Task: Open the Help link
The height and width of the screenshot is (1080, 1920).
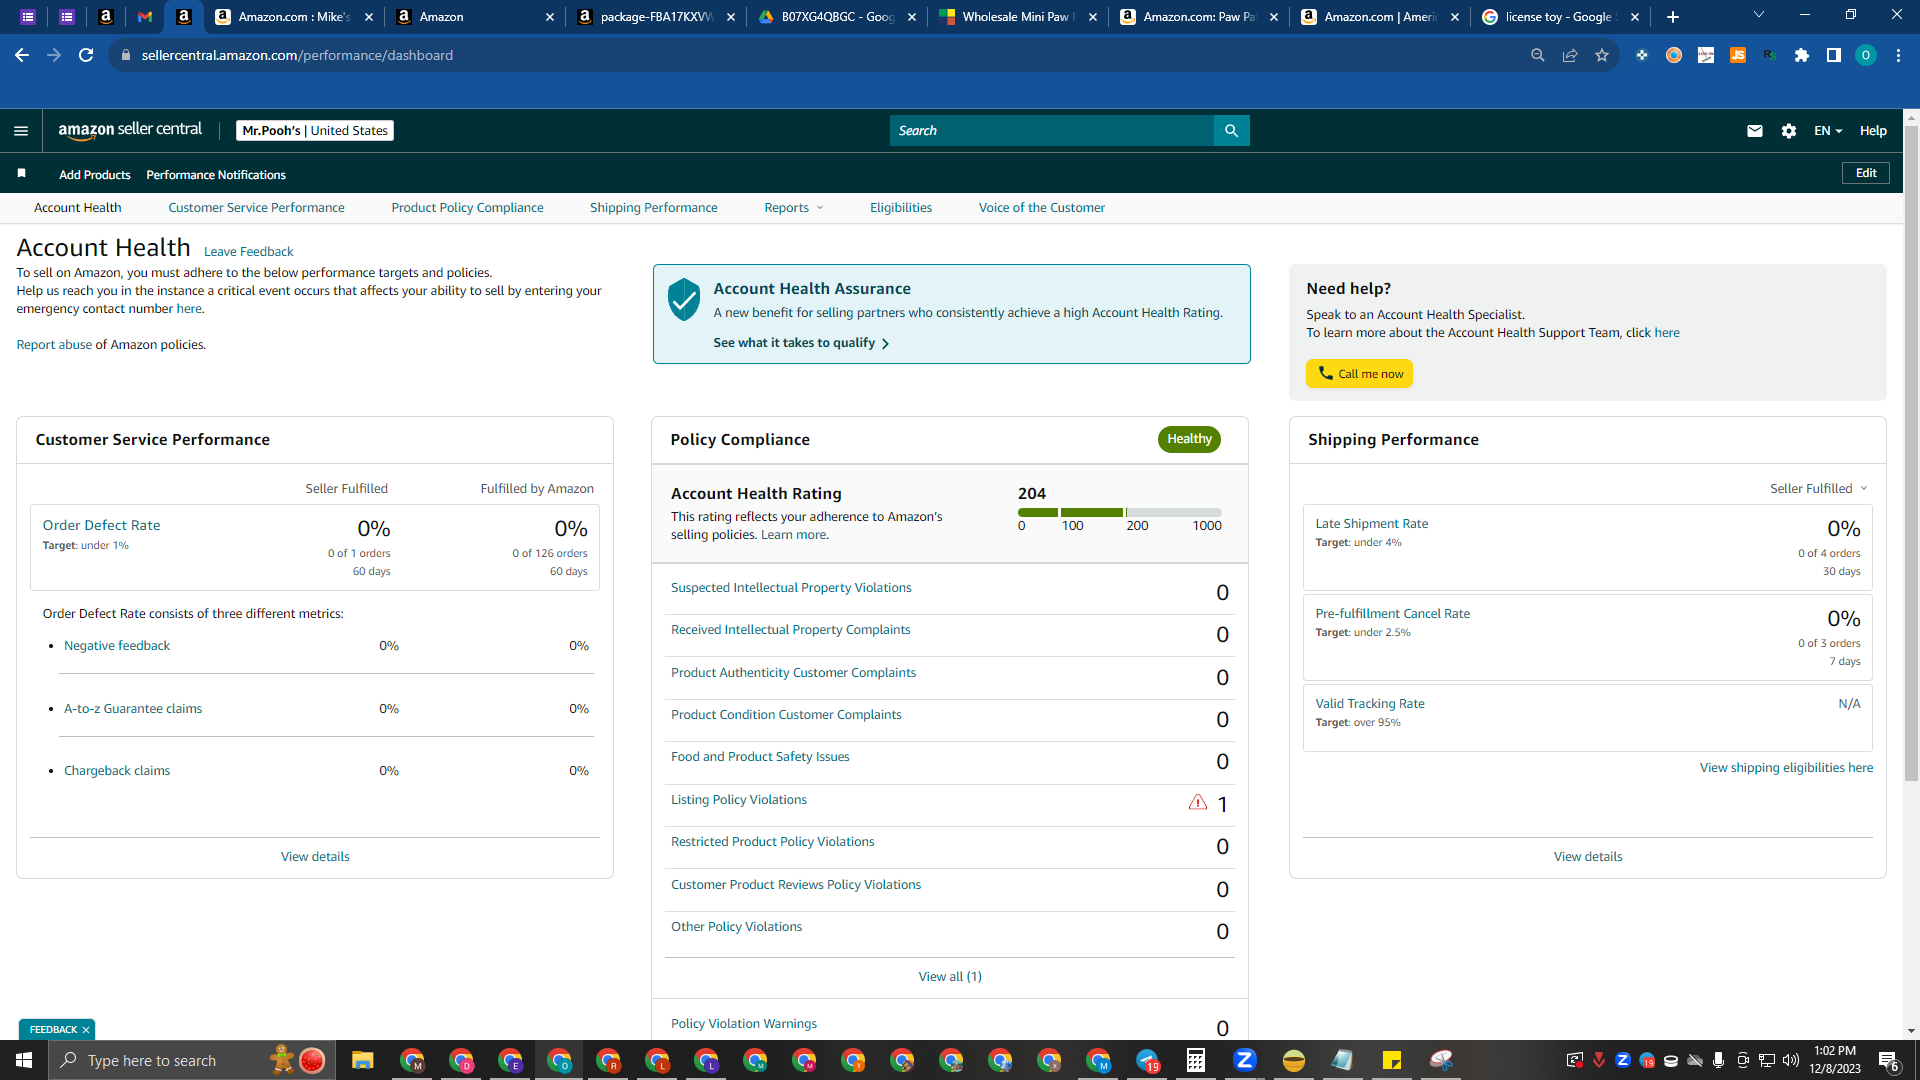Action: pos(1873,131)
